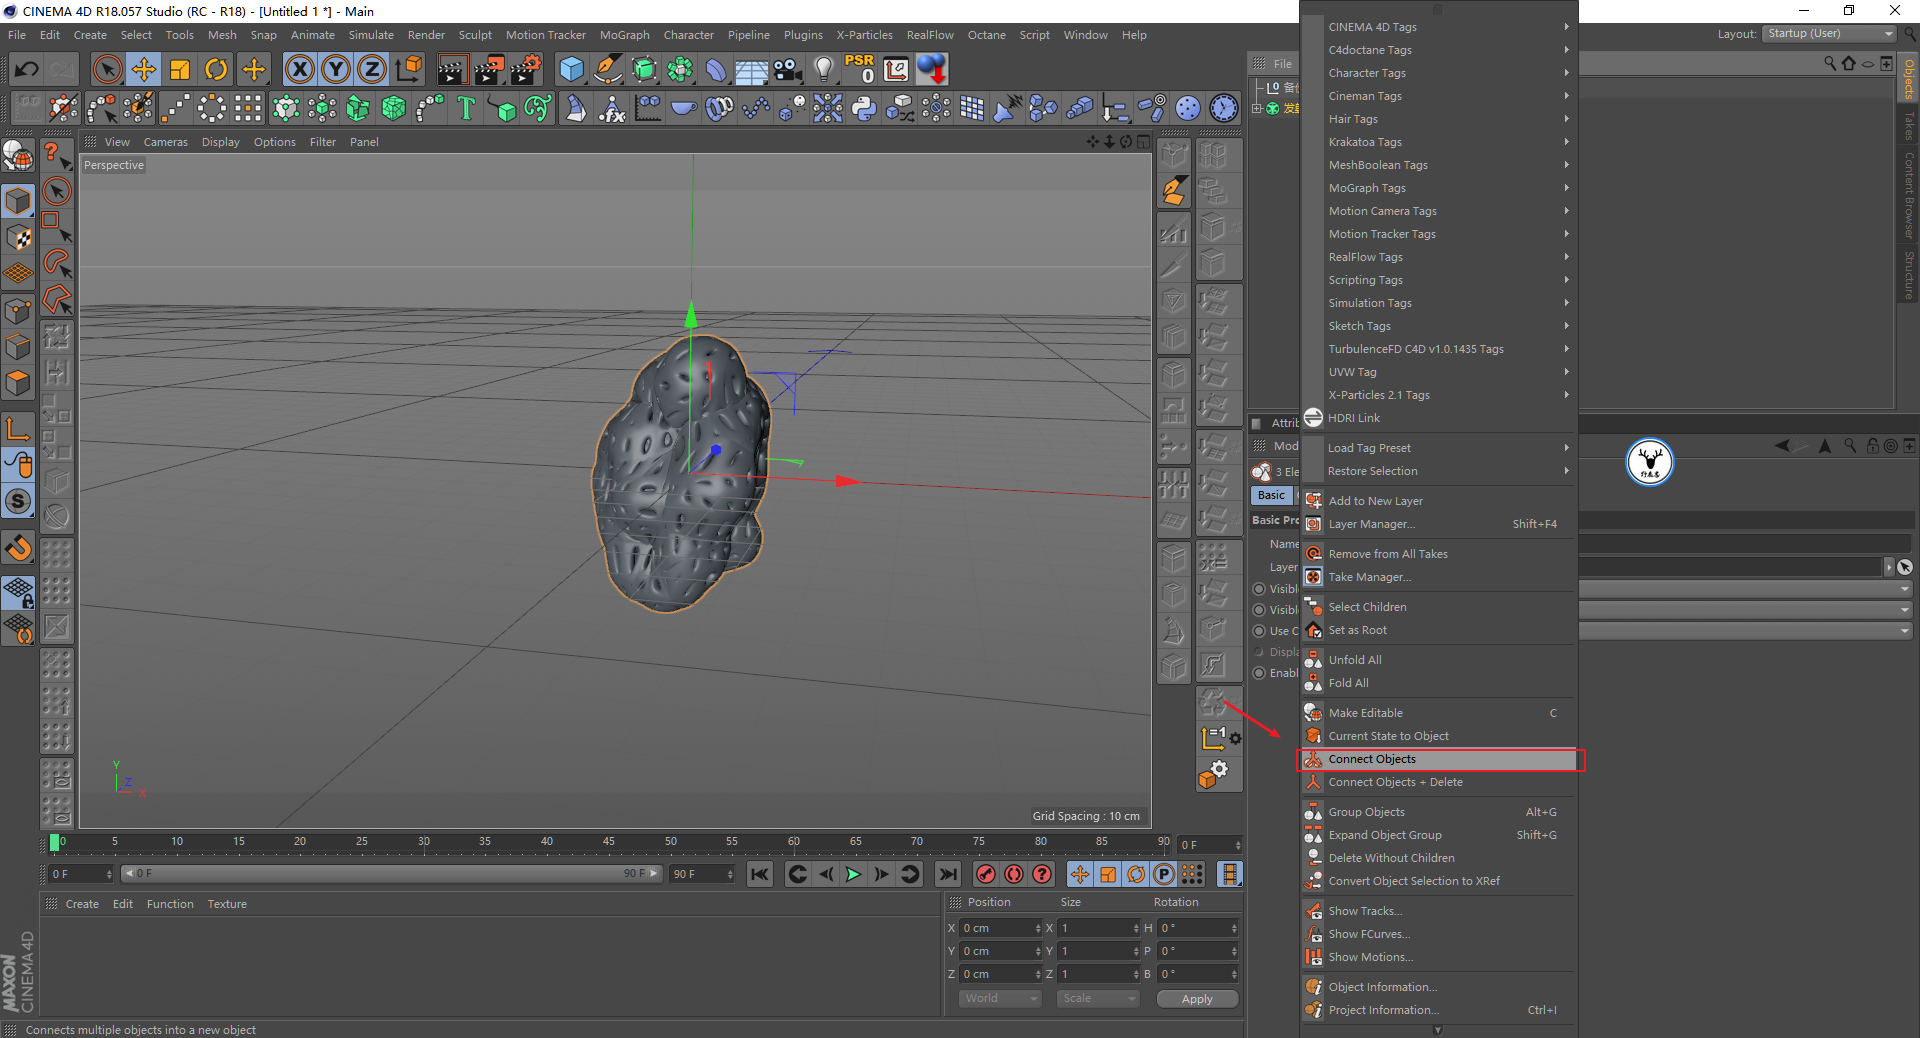
Task: Expand Load Tag Preset submenu
Action: [x=1440, y=448]
